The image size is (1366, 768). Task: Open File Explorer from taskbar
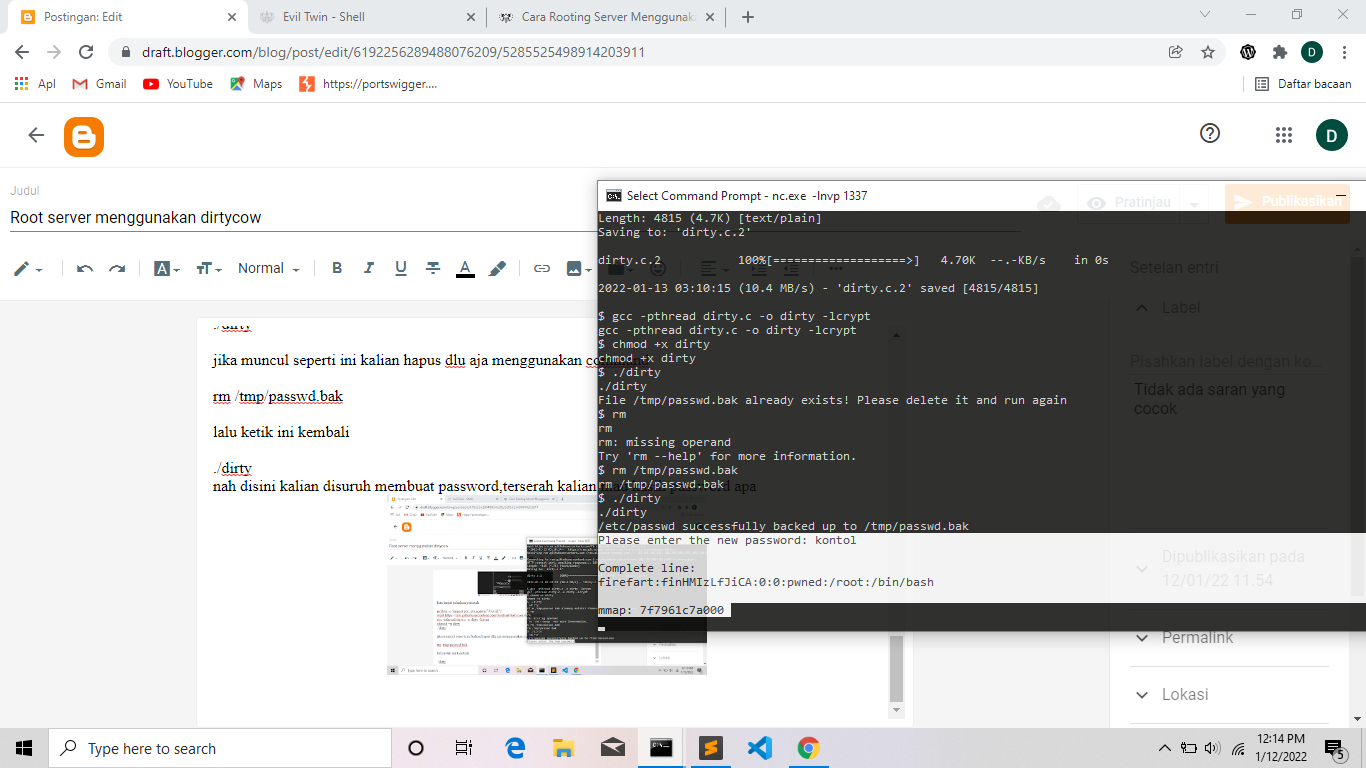coord(564,748)
